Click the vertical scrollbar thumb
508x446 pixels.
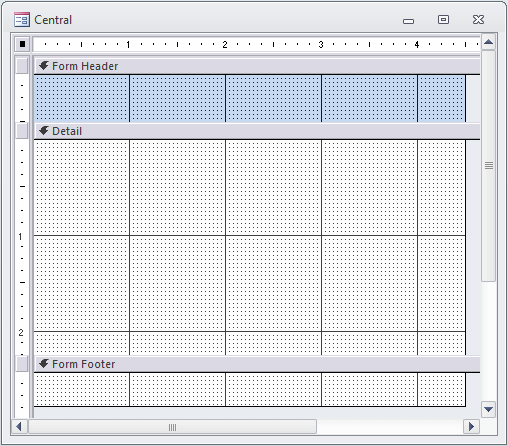pos(488,166)
